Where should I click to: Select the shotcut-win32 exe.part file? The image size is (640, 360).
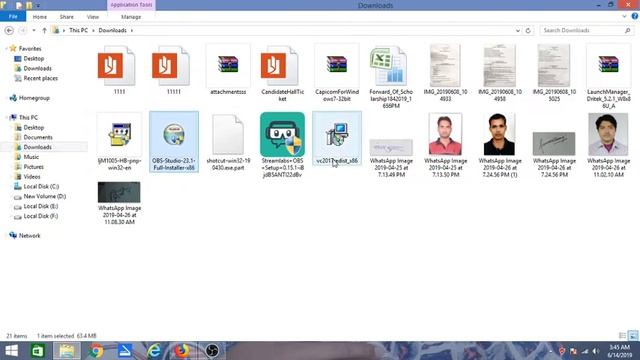click(228, 135)
